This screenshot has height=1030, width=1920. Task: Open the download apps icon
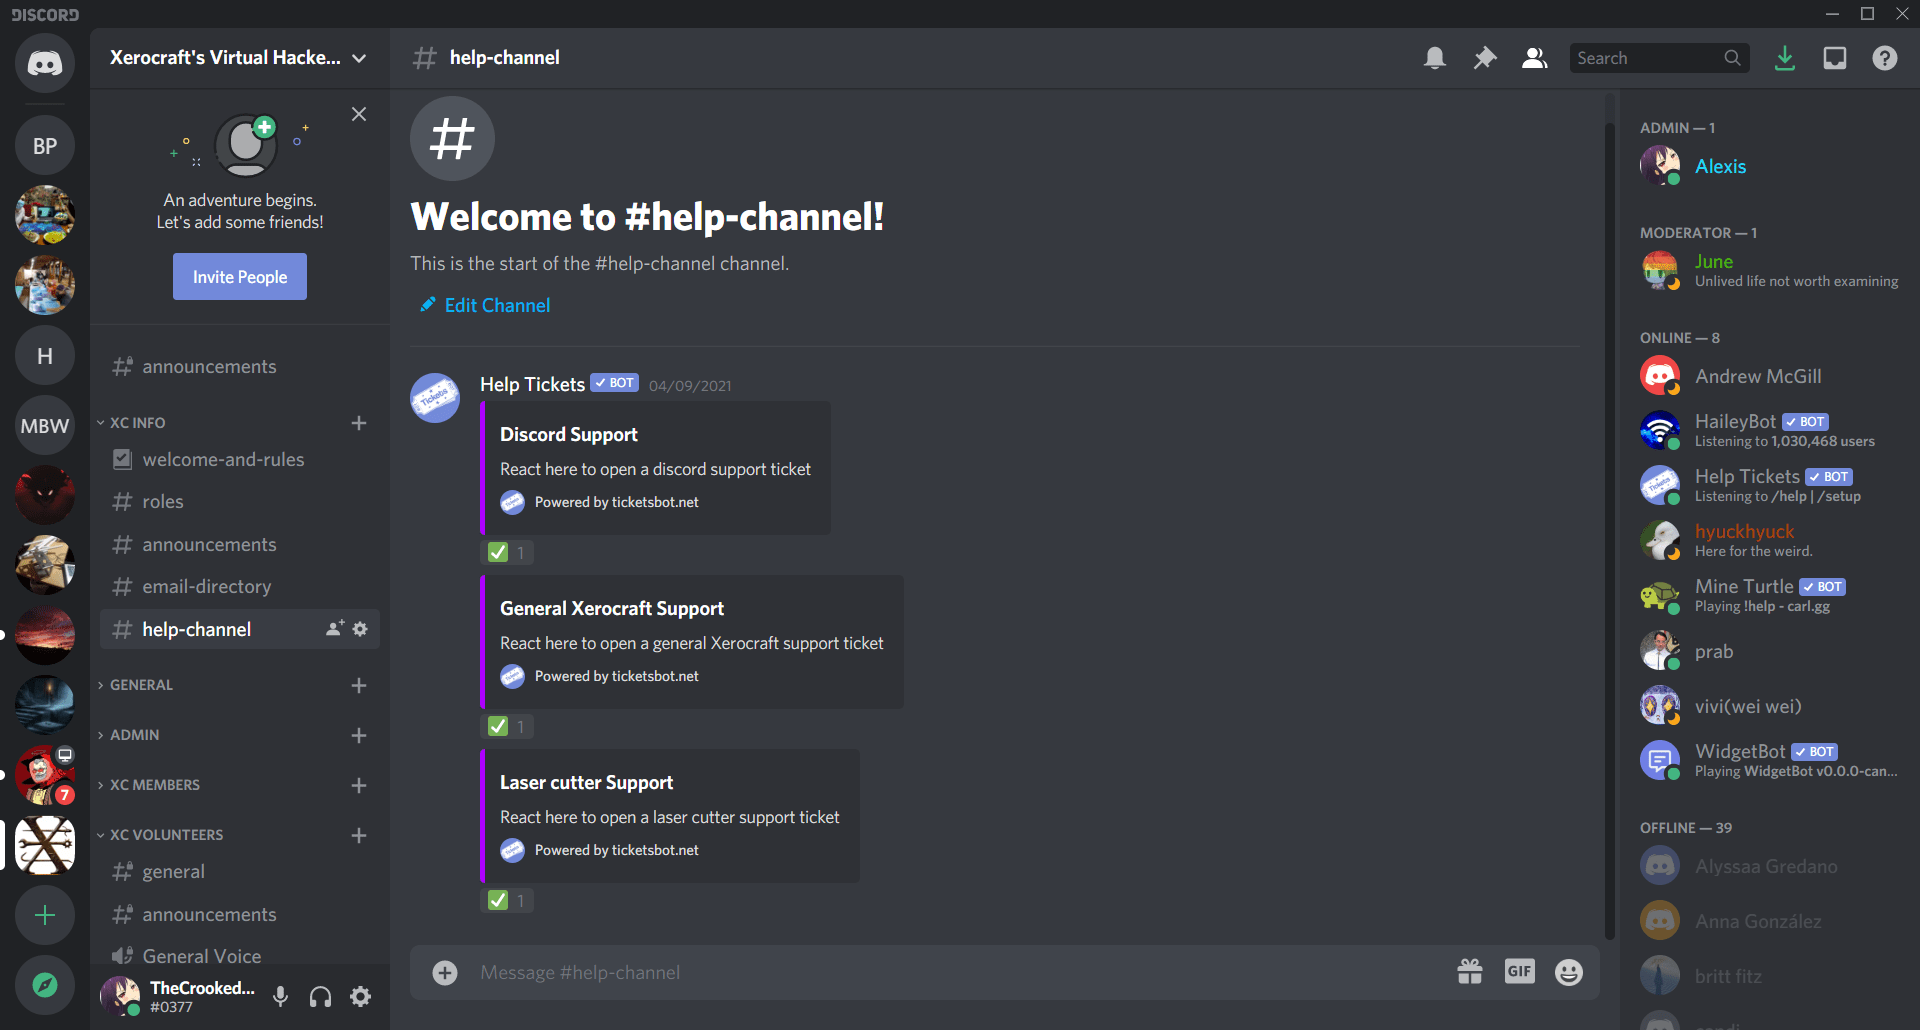pos(1785,58)
